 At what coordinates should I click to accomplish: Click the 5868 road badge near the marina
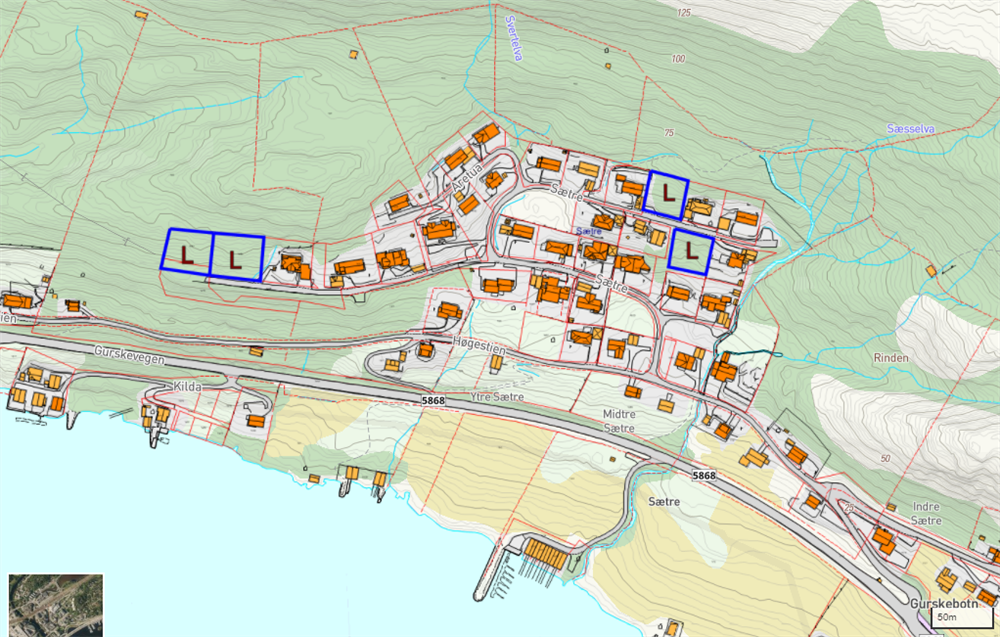(x=704, y=475)
